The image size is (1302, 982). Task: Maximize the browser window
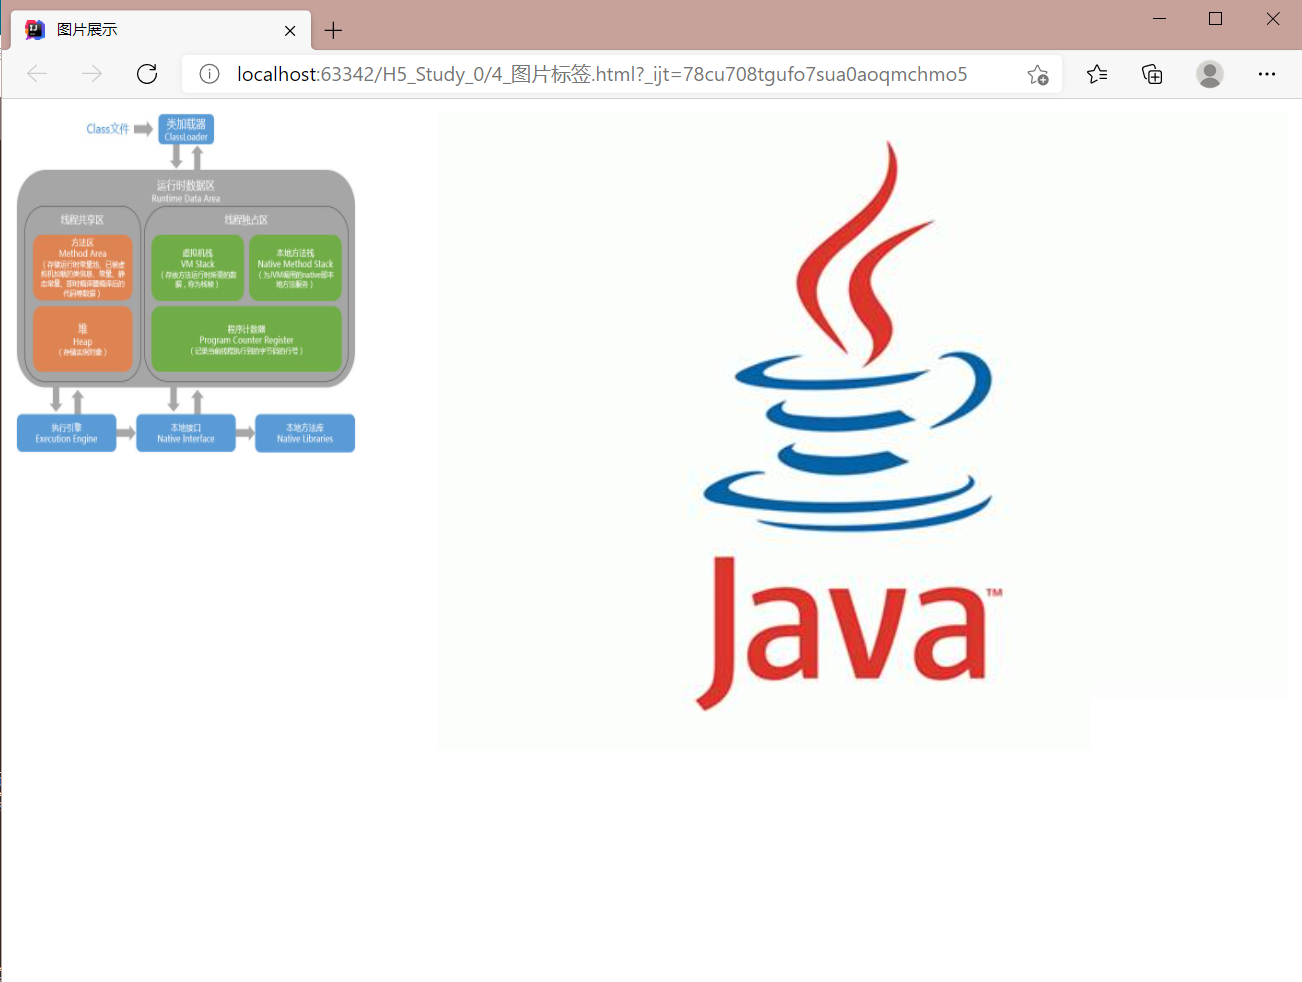(1216, 19)
